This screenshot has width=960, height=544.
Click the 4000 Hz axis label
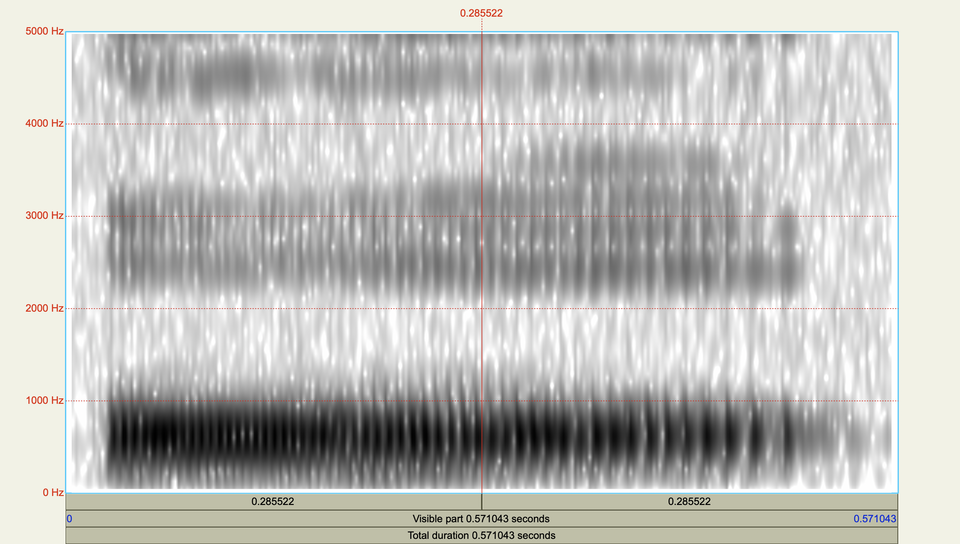click(44, 124)
